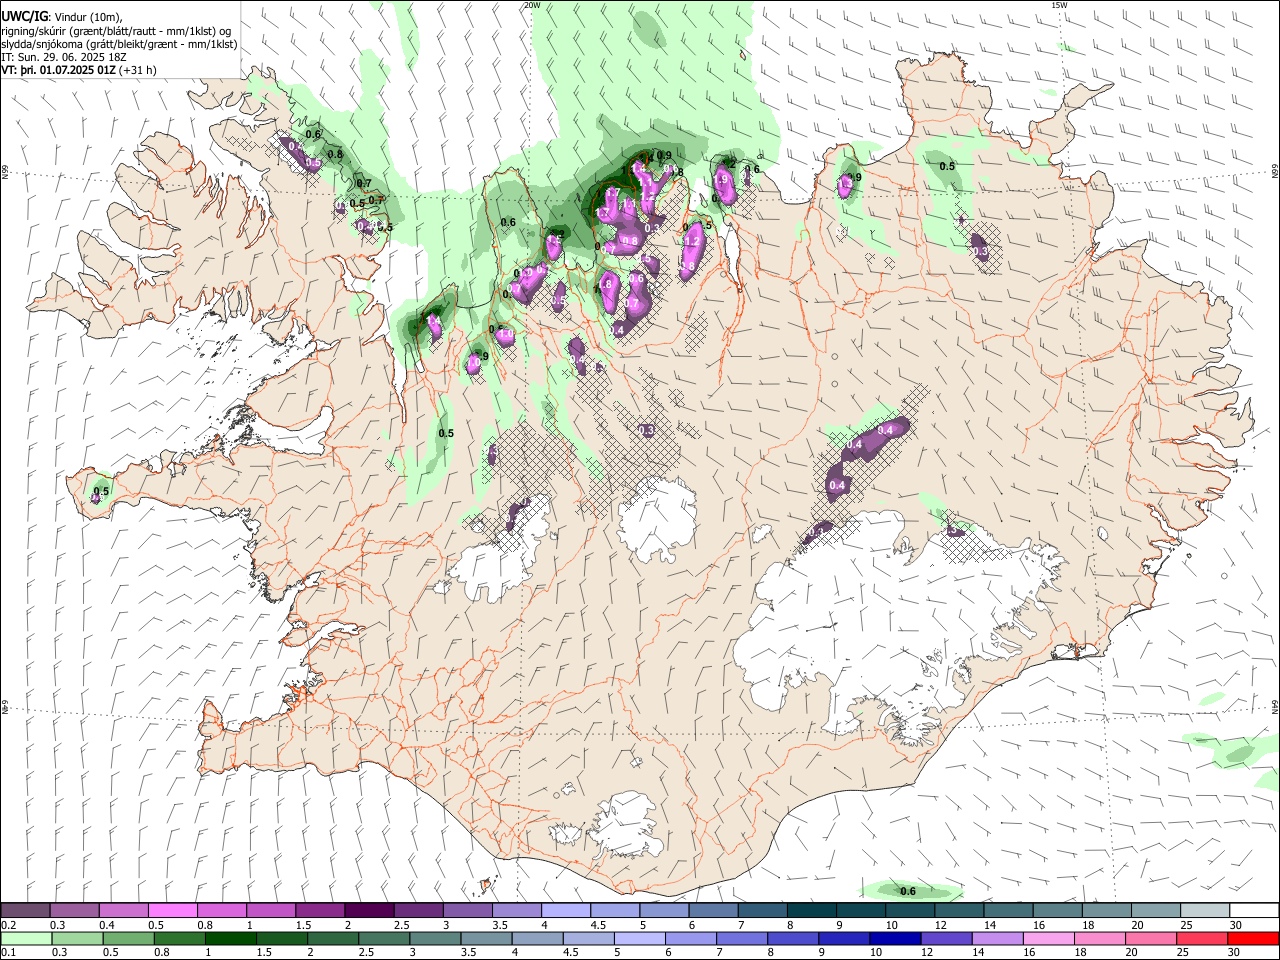
Task: Click the 'Vindur (10m)' header text
Action: click(x=88, y=17)
